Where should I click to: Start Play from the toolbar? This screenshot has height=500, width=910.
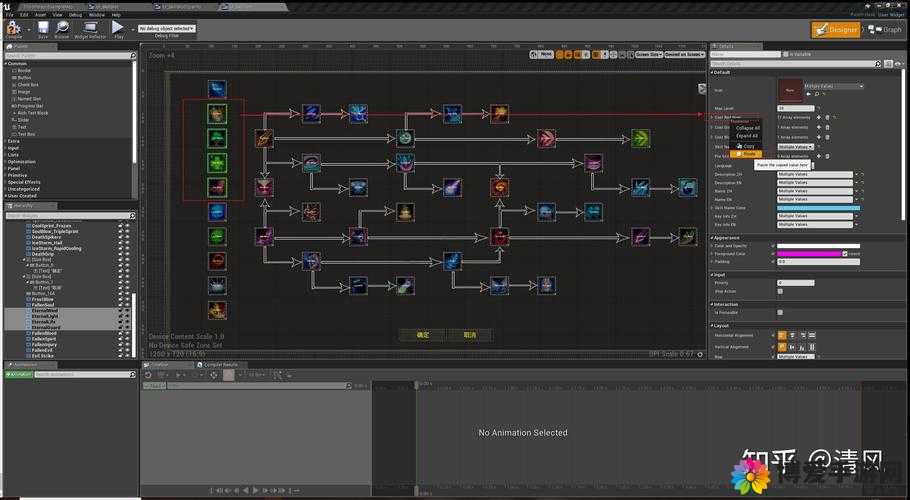coord(118,27)
